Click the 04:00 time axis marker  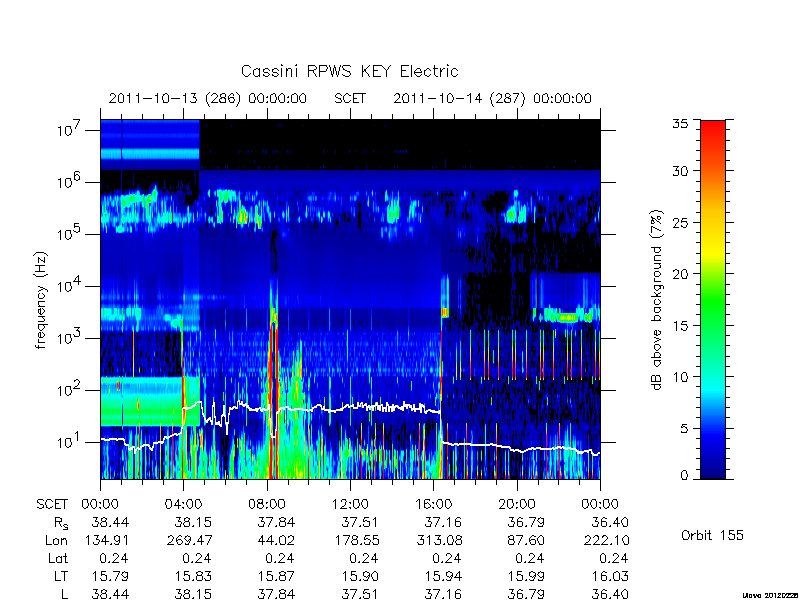point(183,504)
